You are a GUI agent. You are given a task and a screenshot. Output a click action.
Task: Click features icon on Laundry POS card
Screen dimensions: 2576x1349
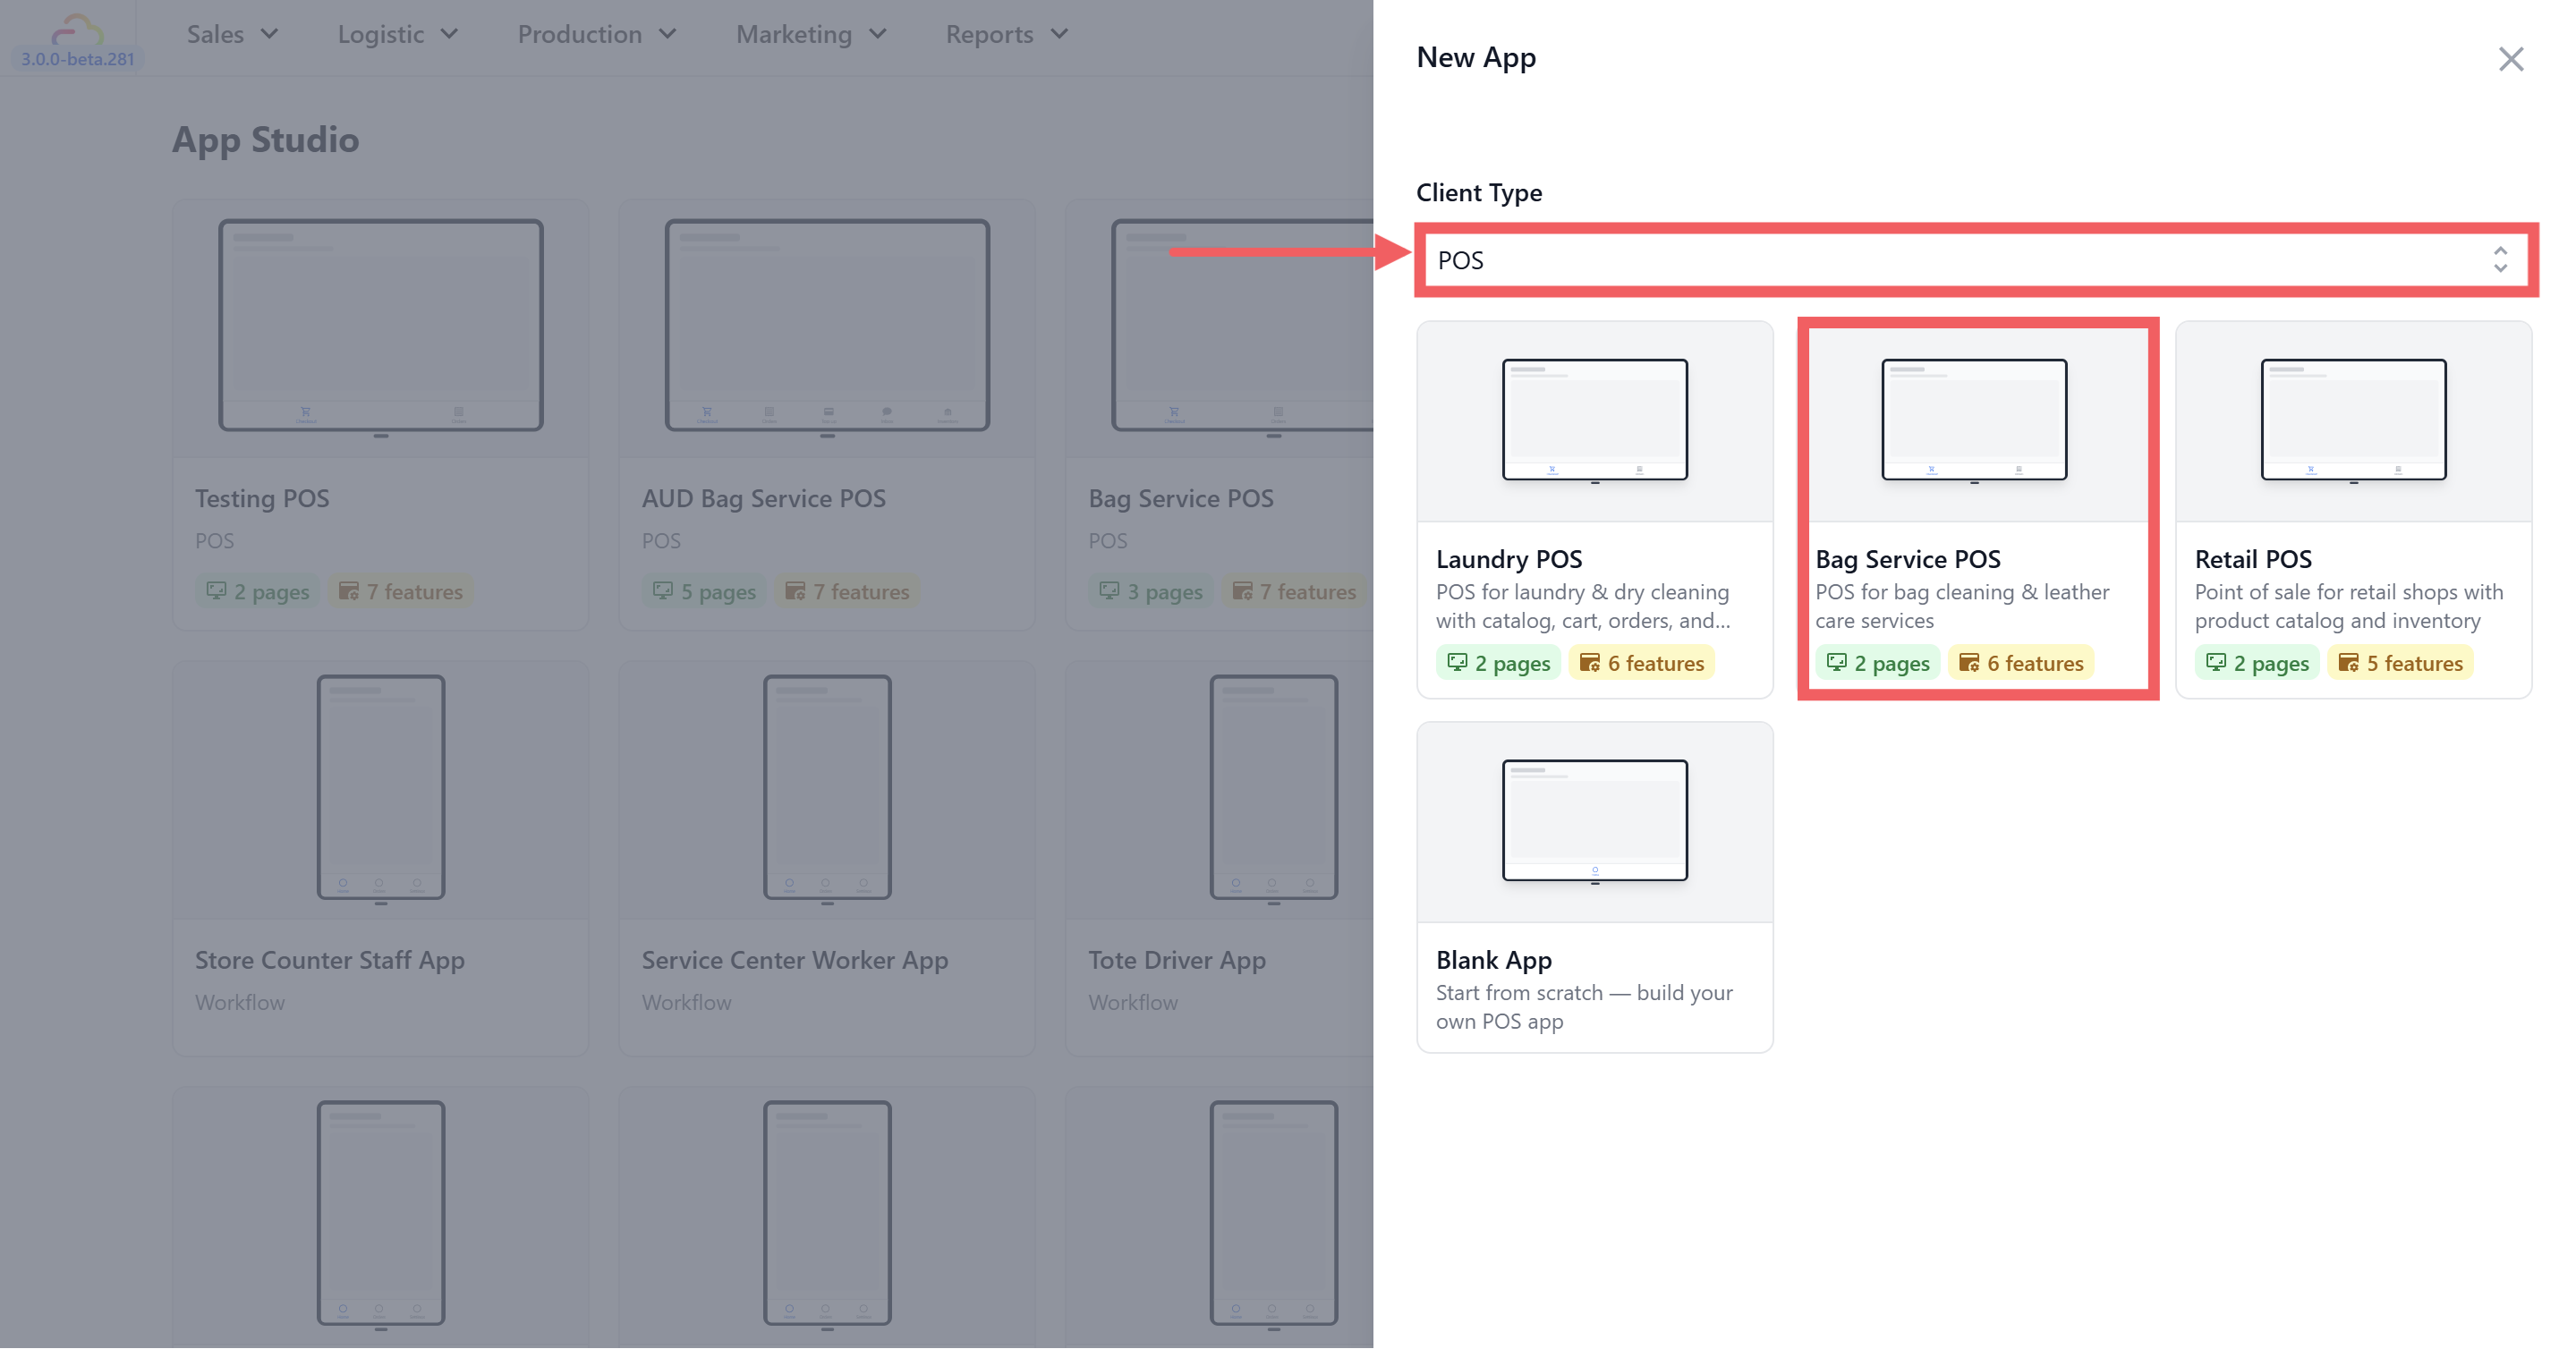(x=1589, y=662)
